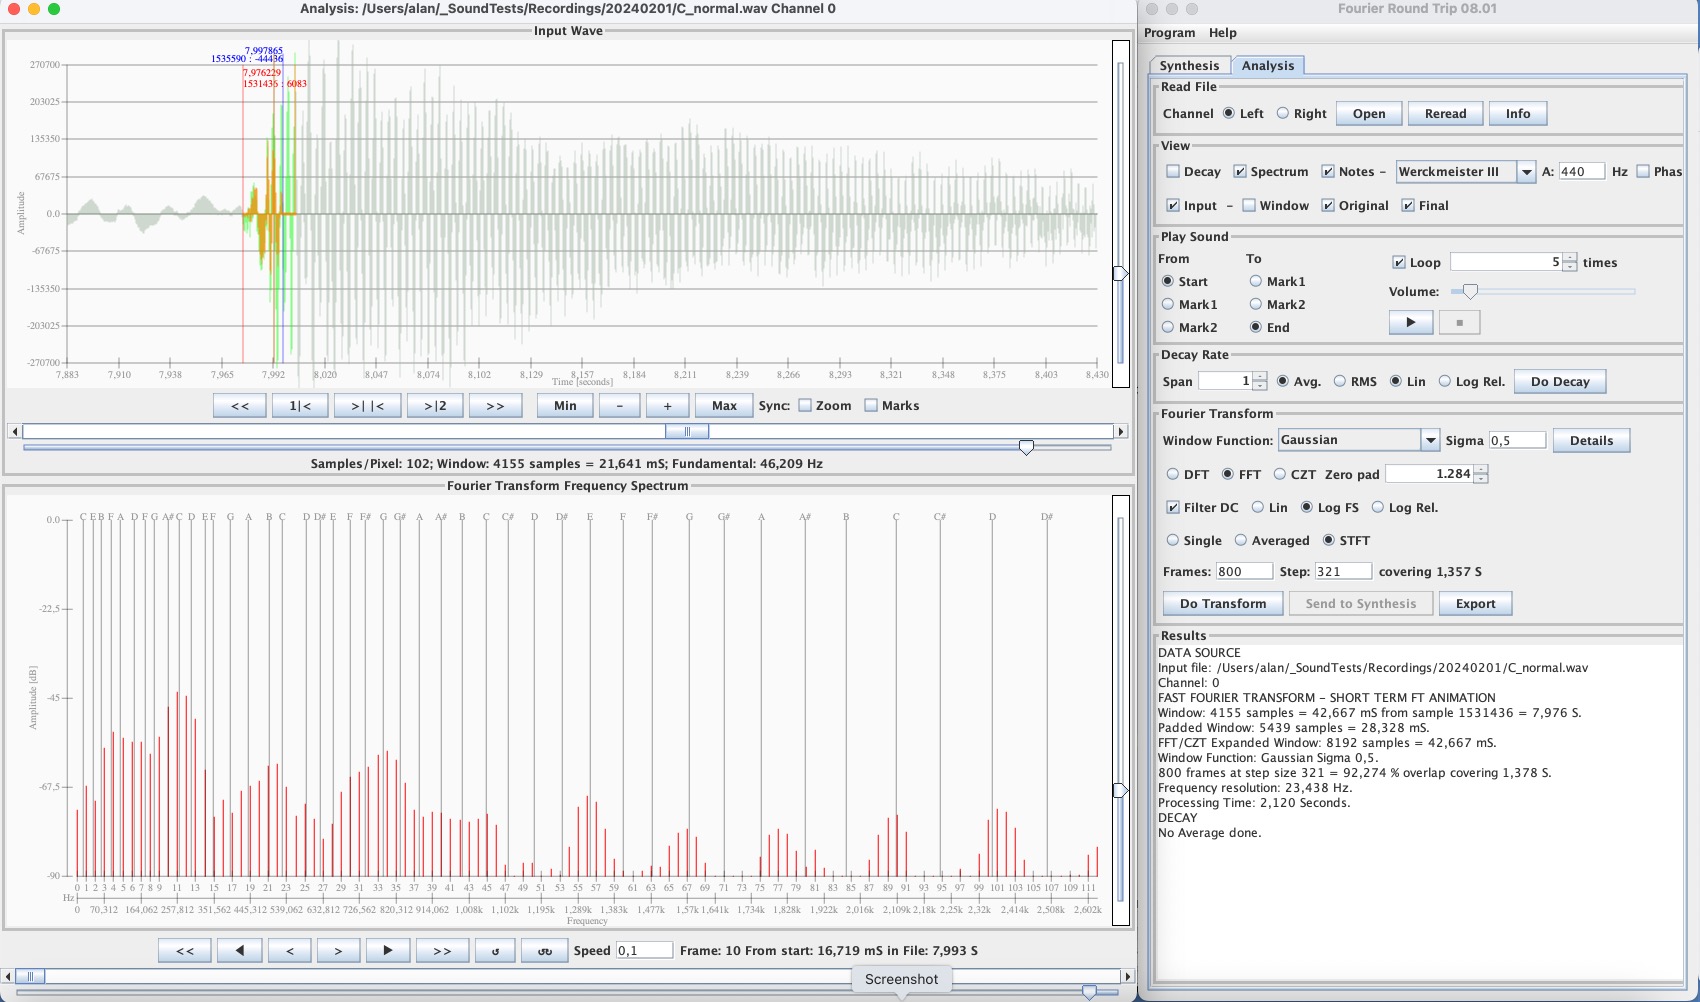Click the >||< between-marks button
Image resolution: width=1700 pixels, height=1002 pixels.
click(367, 406)
